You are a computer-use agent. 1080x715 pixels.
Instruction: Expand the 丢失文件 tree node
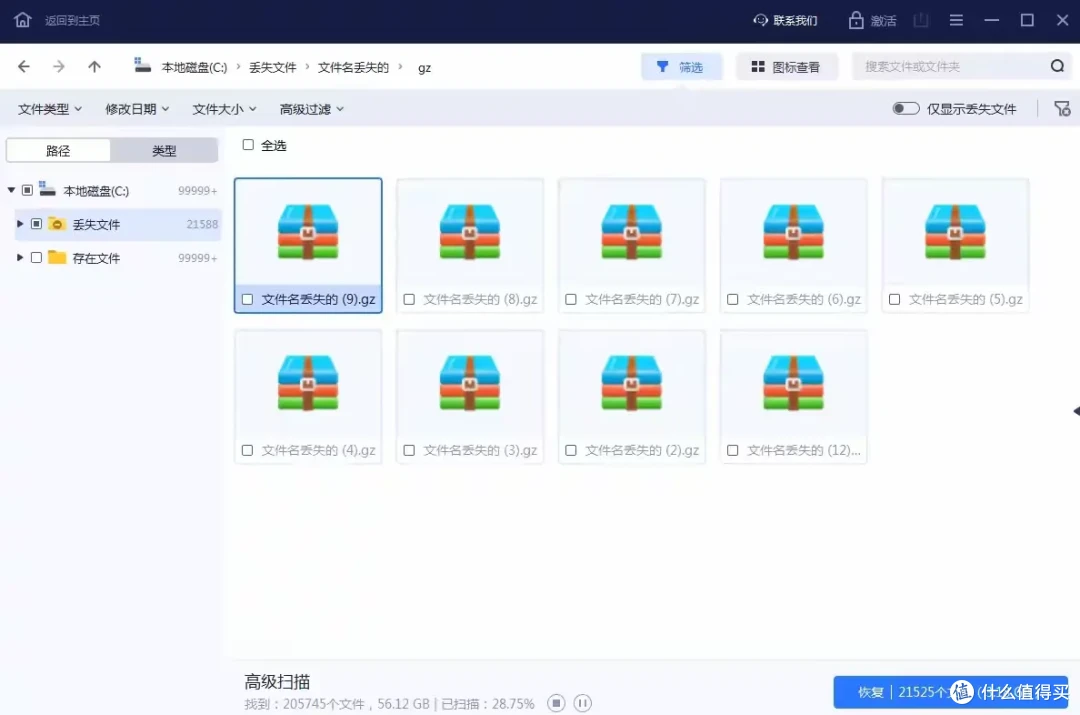click(x=20, y=224)
